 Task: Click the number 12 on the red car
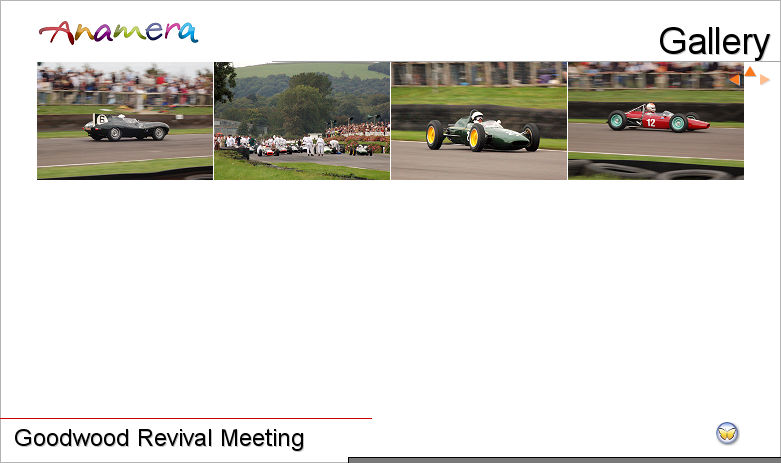[x=650, y=122]
